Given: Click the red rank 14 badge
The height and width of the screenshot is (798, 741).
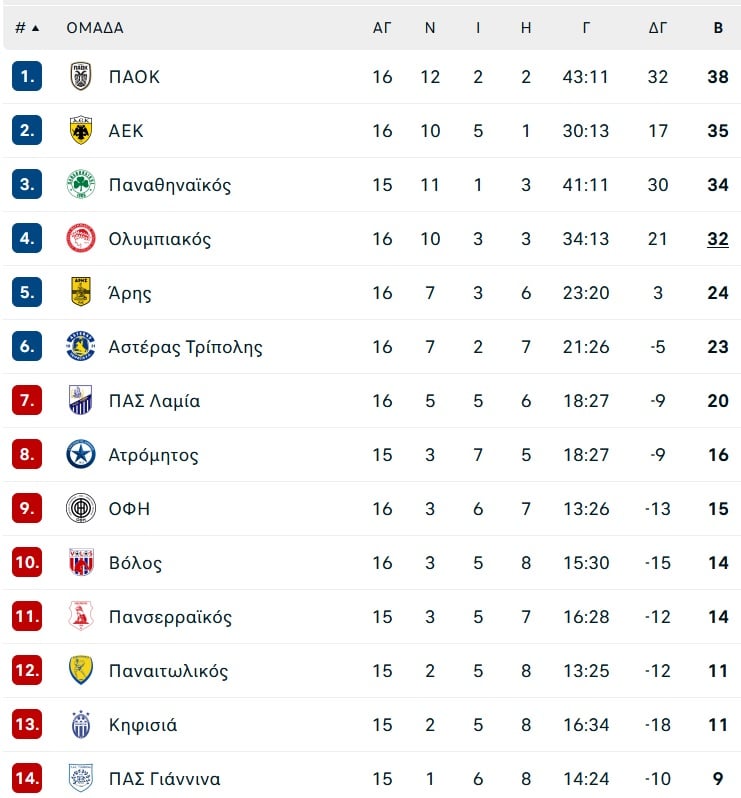Looking at the screenshot, I should (27, 778).
